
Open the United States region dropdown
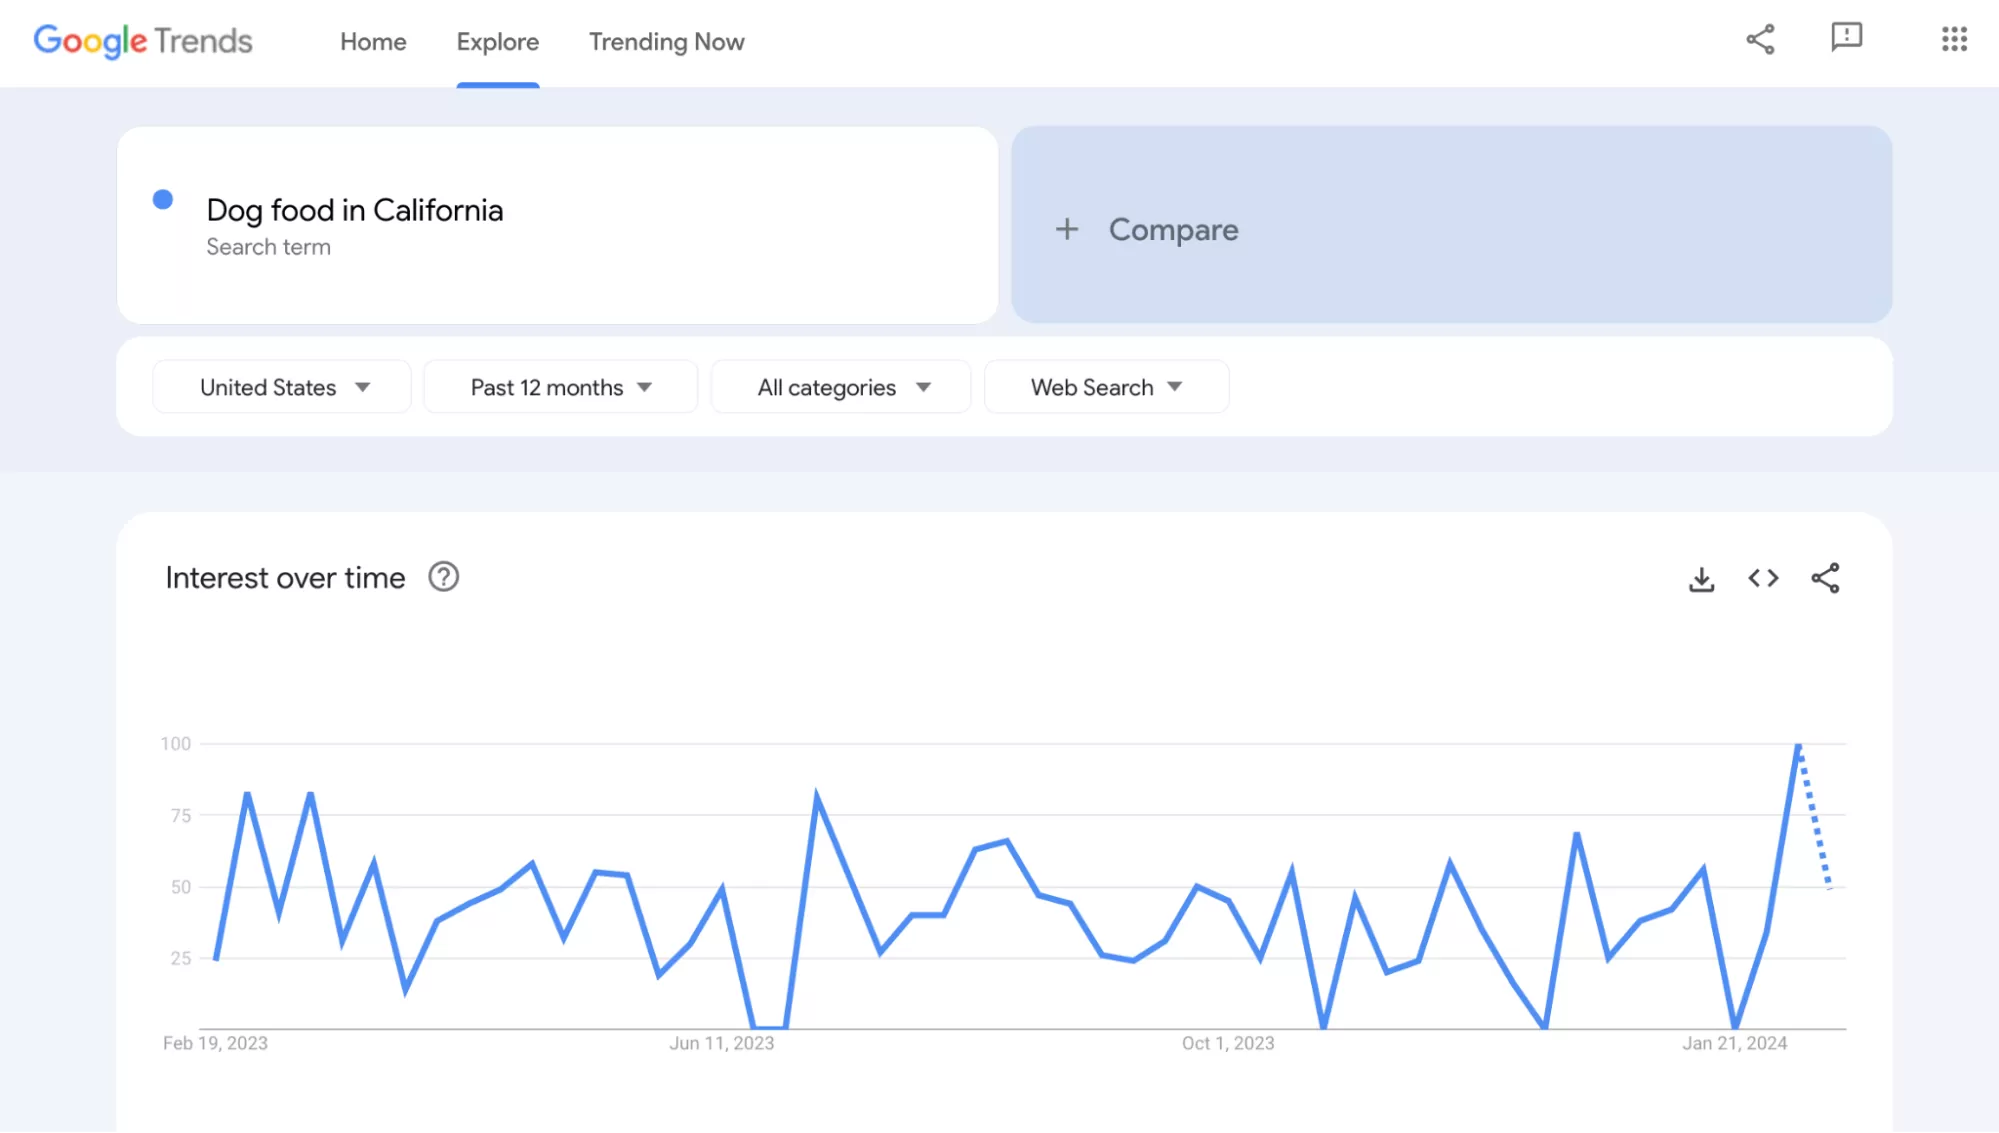coord(281,387)
